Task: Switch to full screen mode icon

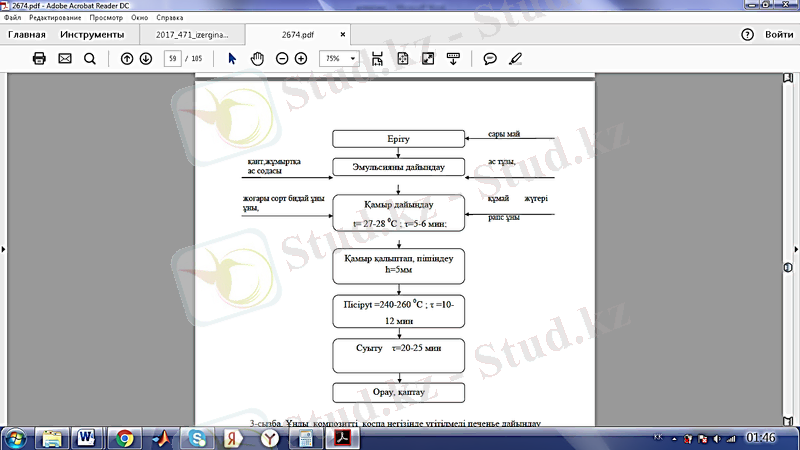Action: tap(428, 59)
